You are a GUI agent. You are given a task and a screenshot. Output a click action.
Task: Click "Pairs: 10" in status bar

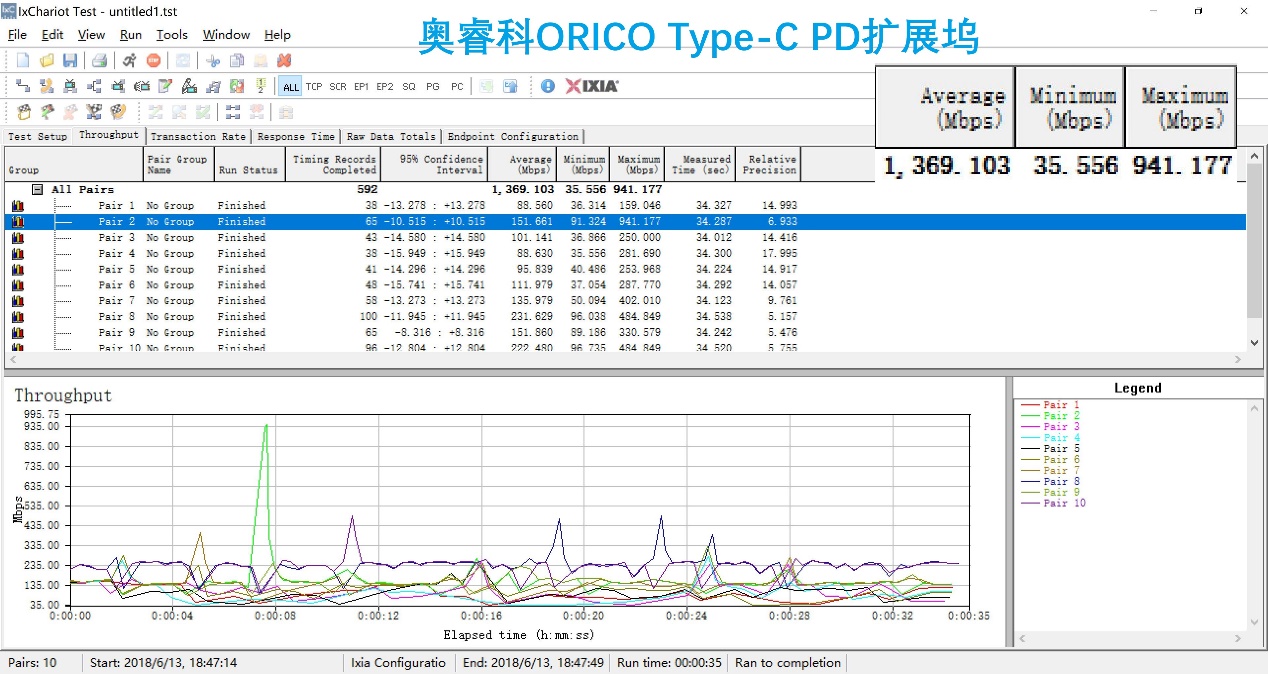(33, 663)
